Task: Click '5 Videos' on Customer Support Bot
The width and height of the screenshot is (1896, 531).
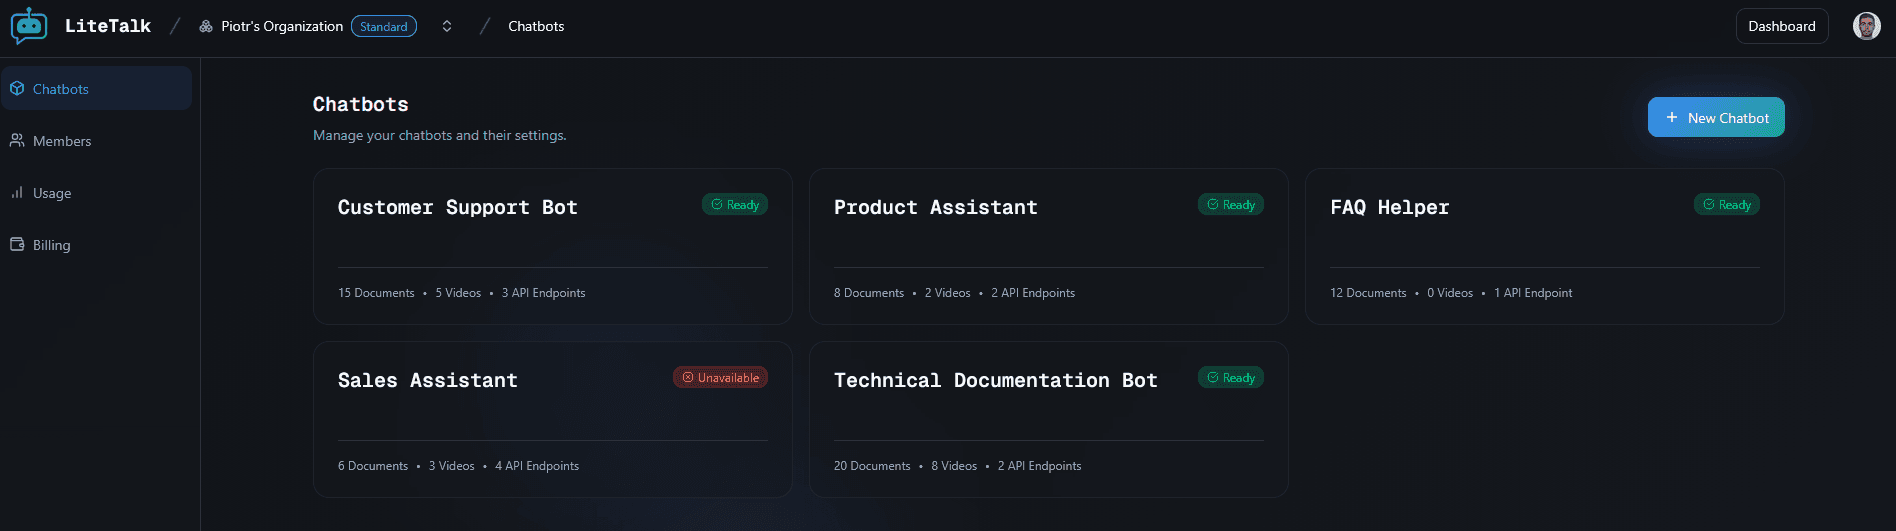Action: (x=458, y=293)
